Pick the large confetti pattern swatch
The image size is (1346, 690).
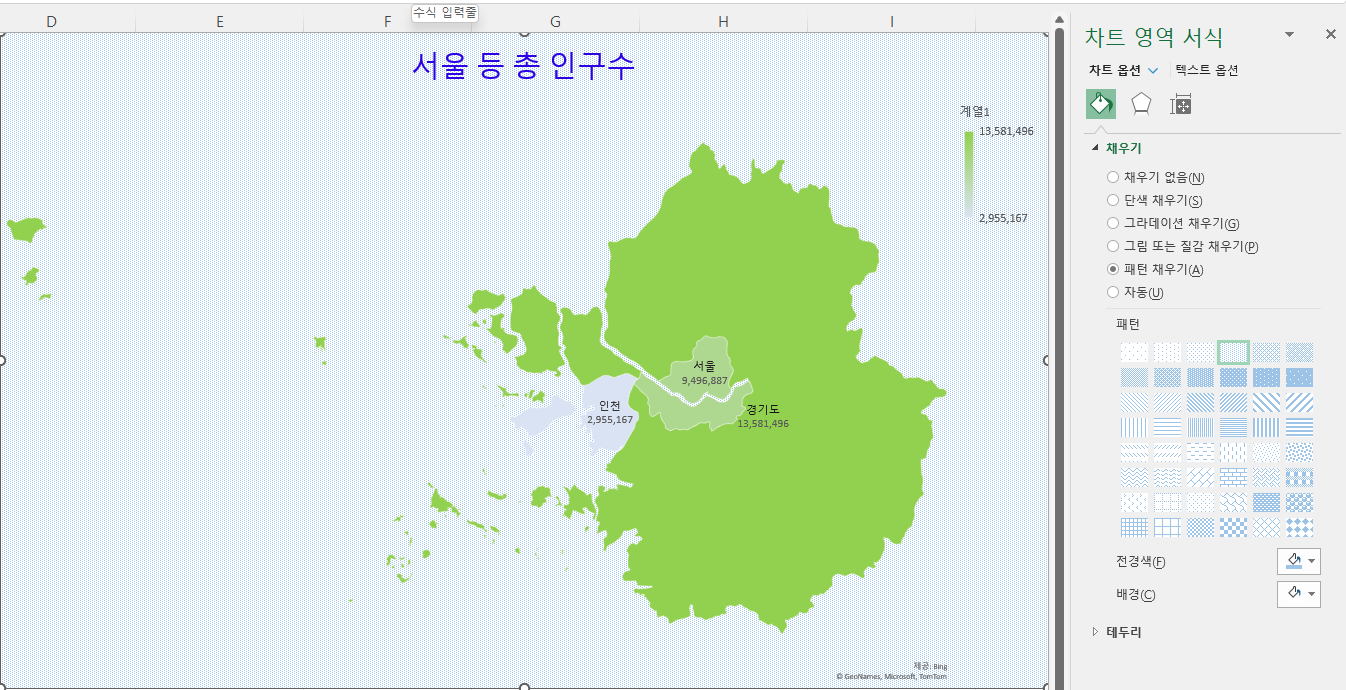pos(1299,452)
